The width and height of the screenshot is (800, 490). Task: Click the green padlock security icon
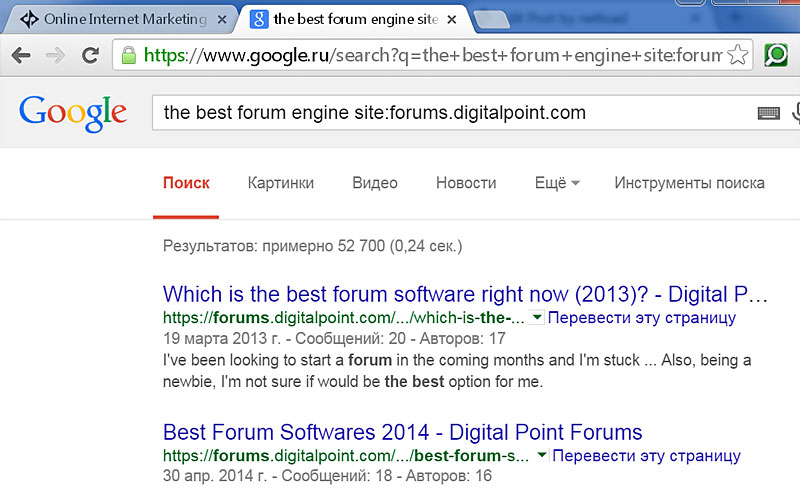point(128,55)
